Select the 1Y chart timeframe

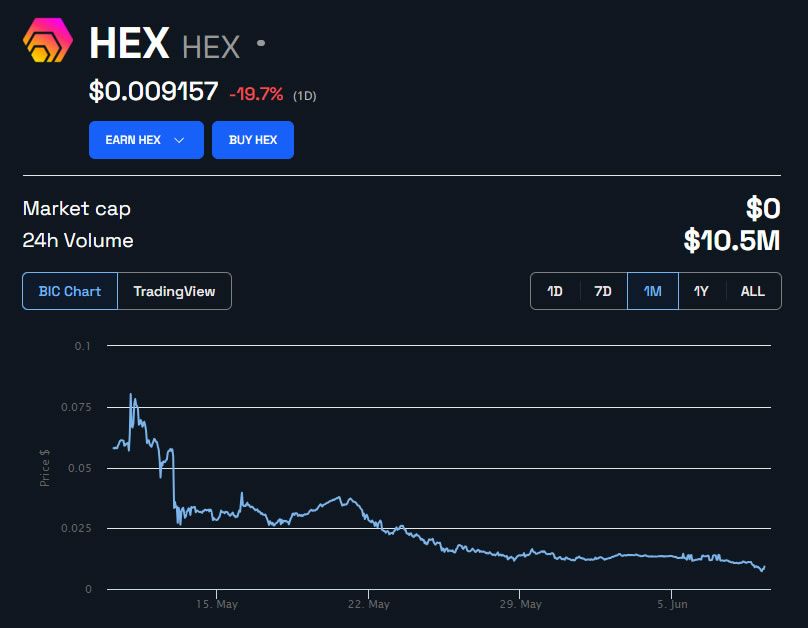click(x=701, y=291)
